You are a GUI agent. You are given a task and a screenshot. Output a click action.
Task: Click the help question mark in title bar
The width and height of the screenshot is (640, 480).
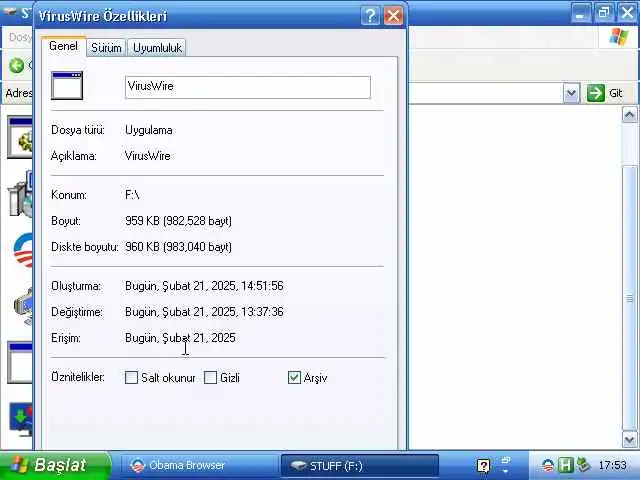coord(370,16)
